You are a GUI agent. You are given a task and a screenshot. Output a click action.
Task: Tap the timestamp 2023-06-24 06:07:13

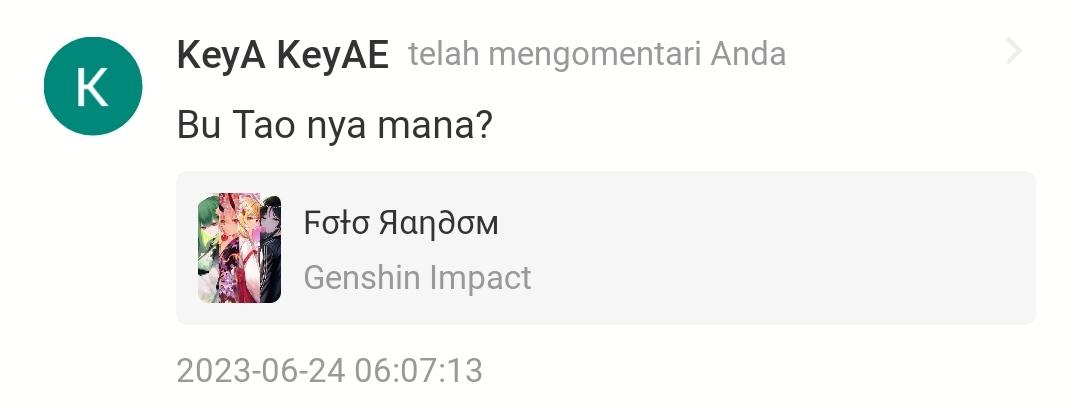(x=330, y=371)
